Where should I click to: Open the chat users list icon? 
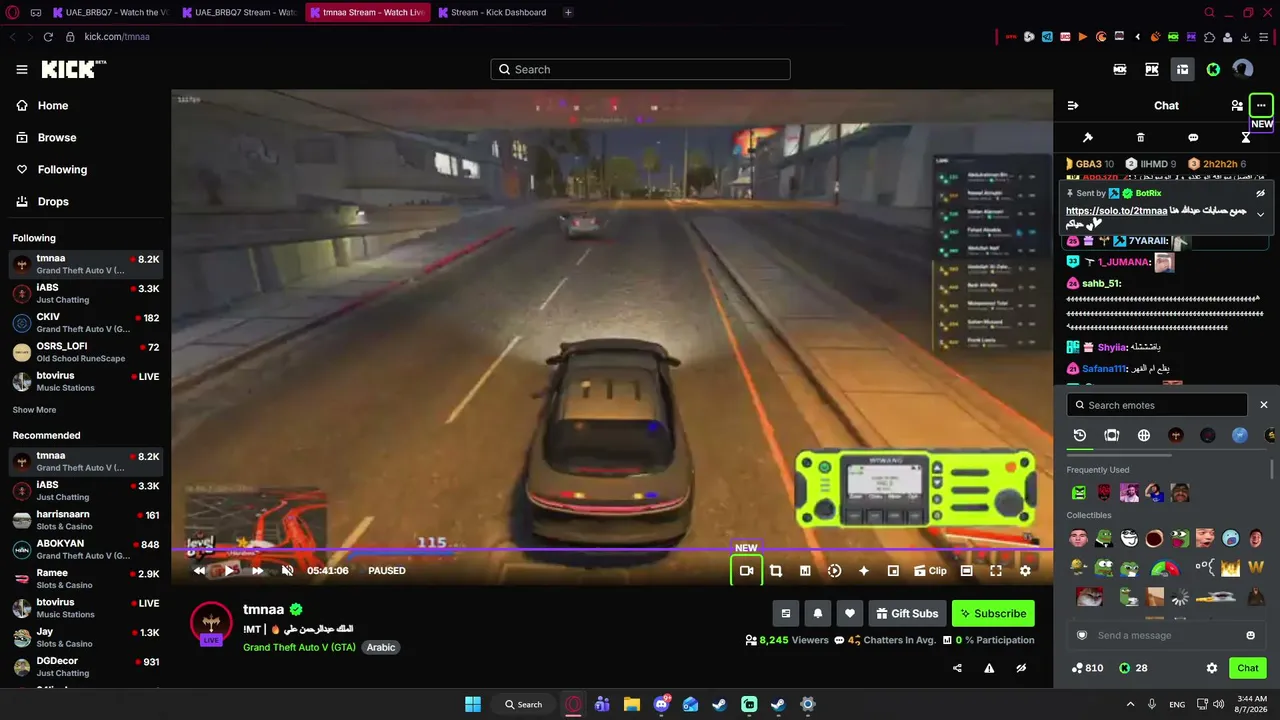pos(1237,105)
